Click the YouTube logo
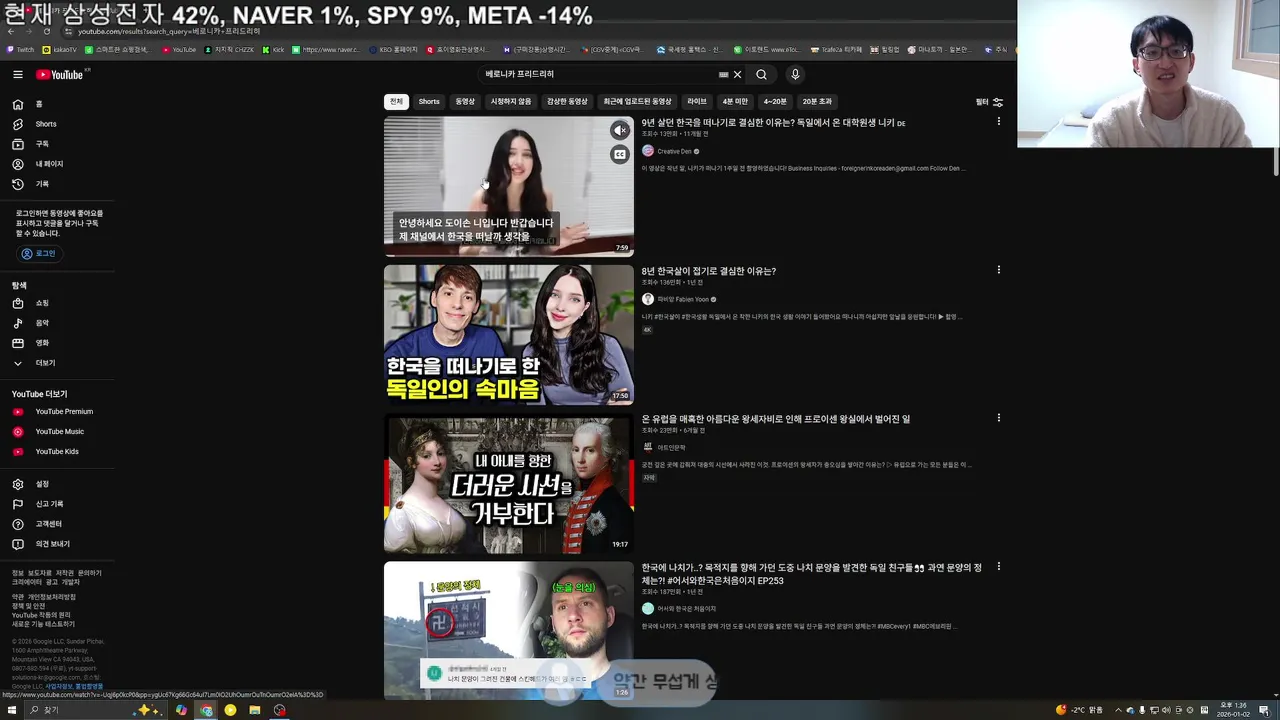This screenshot has width=1280, height=720. [x=62, y=74]
